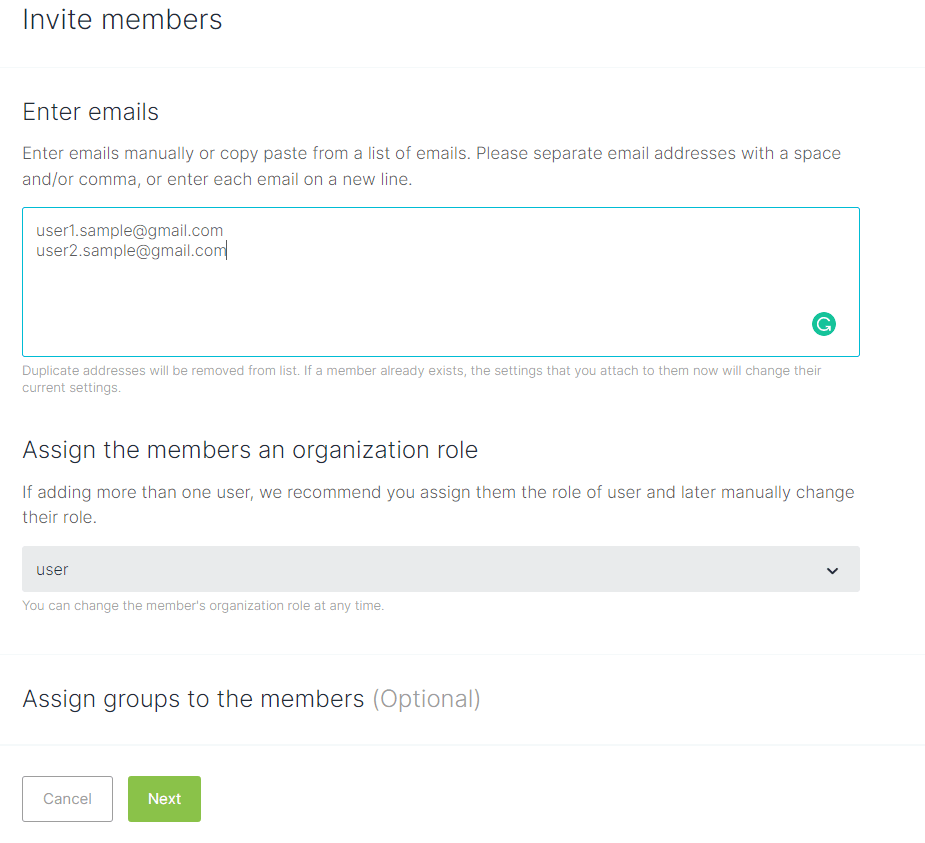The image size is (925, 843).
Task: Click the 'If adding more than one user' paragraph
Action: 438,505
